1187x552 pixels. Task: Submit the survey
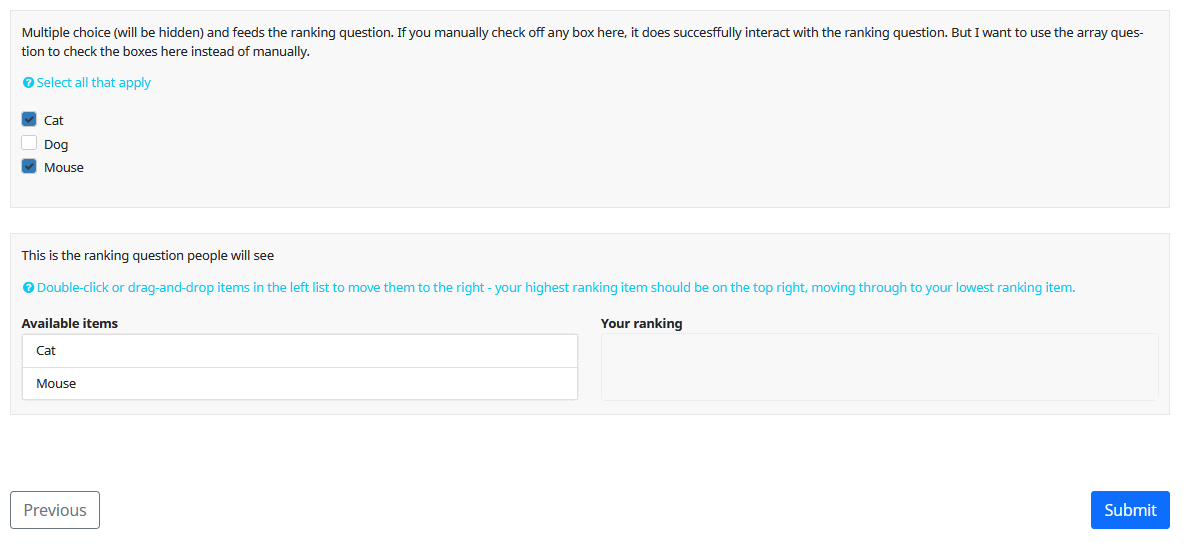coord(1129,510)
